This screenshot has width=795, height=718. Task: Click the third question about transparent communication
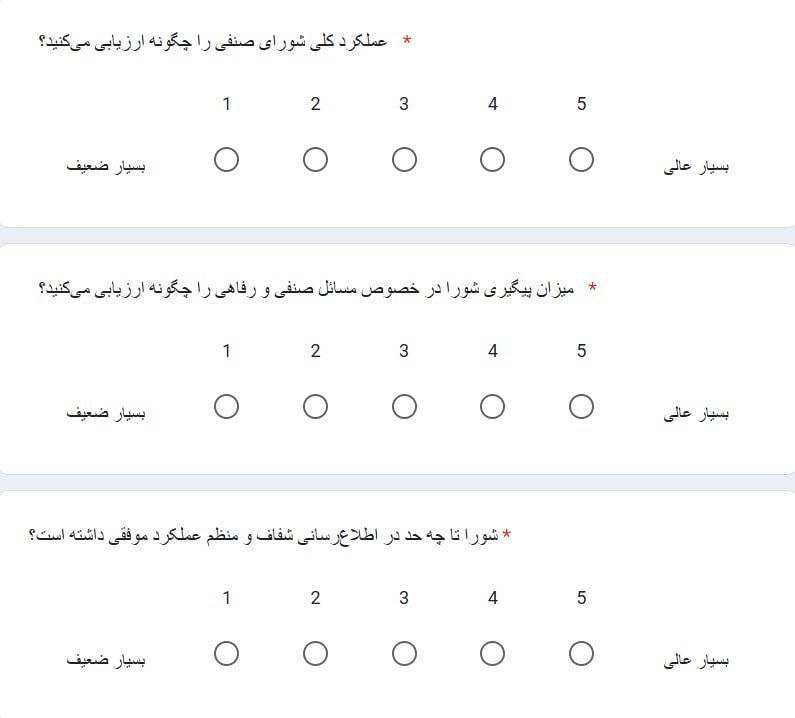(x=264, y=536)
